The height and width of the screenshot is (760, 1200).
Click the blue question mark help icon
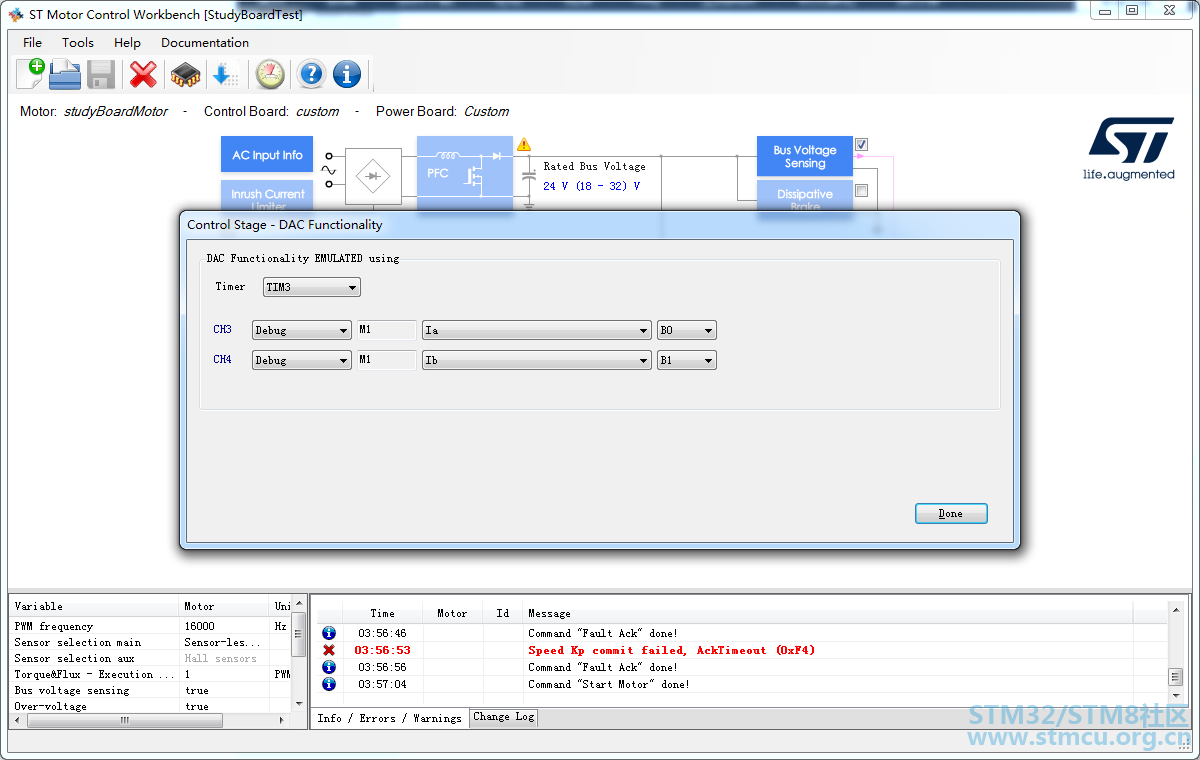pos(312,74)
